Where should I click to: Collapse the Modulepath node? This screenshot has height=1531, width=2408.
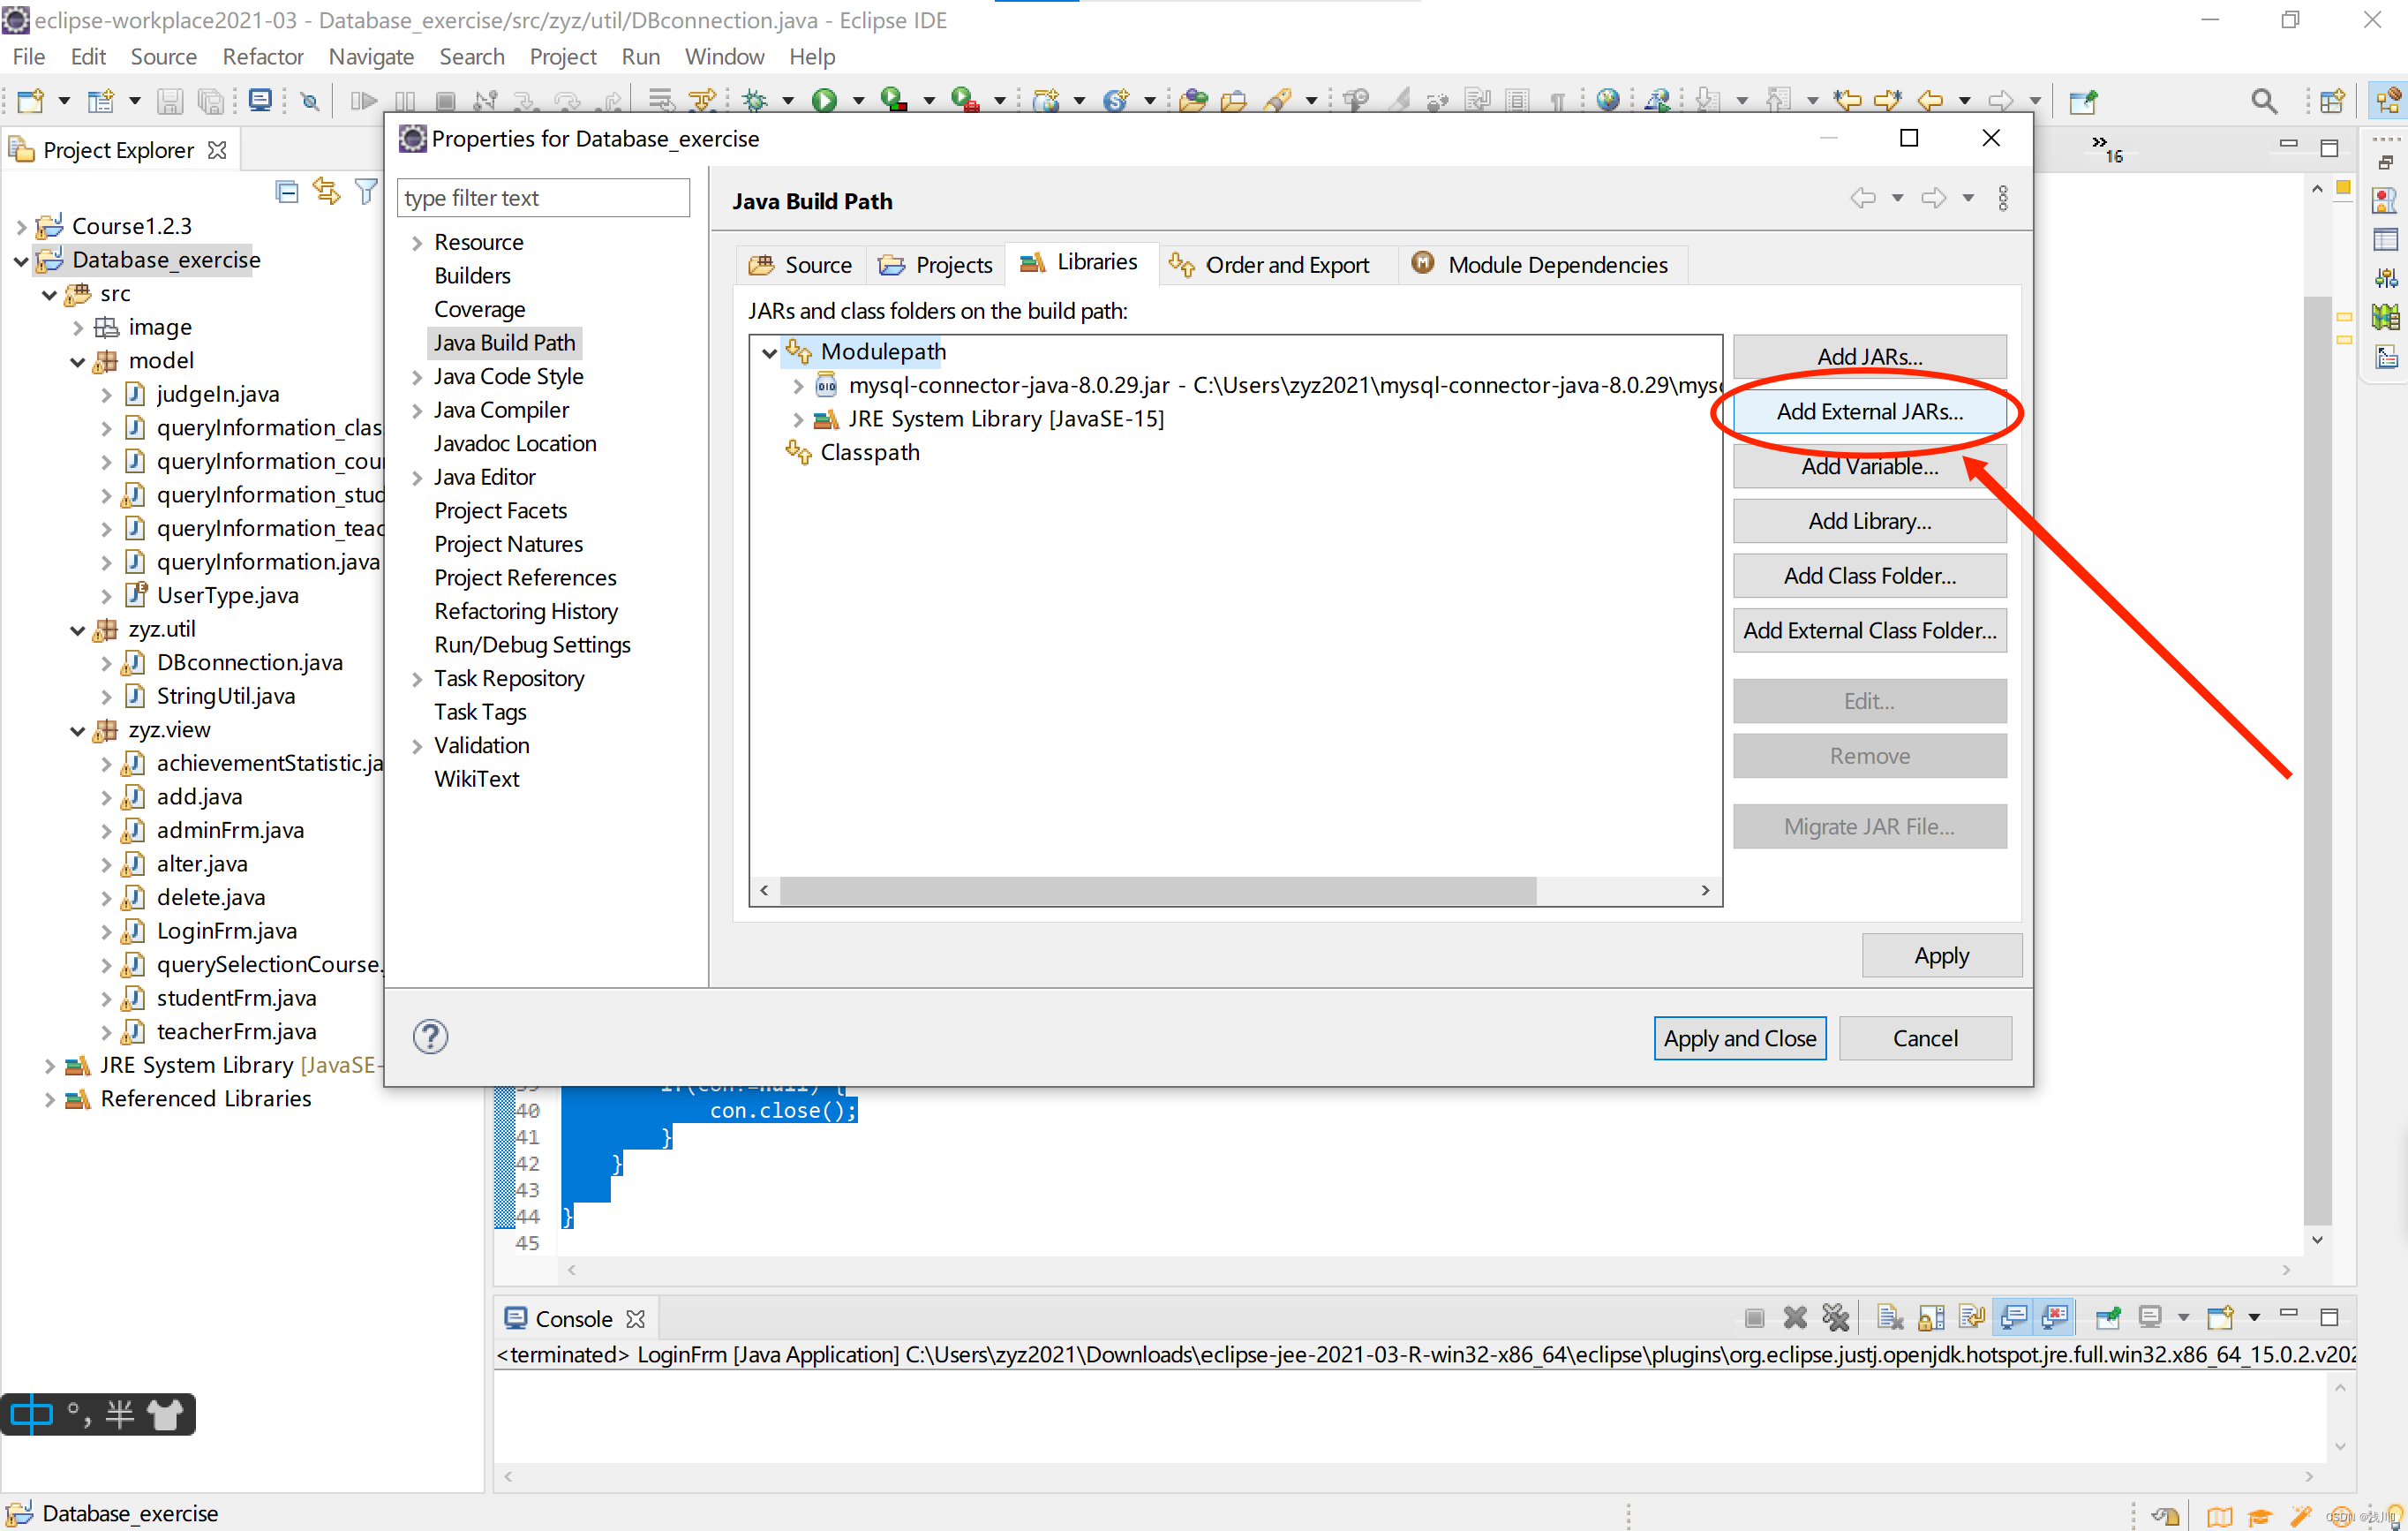pyautogui.click(x=769, y=352)
